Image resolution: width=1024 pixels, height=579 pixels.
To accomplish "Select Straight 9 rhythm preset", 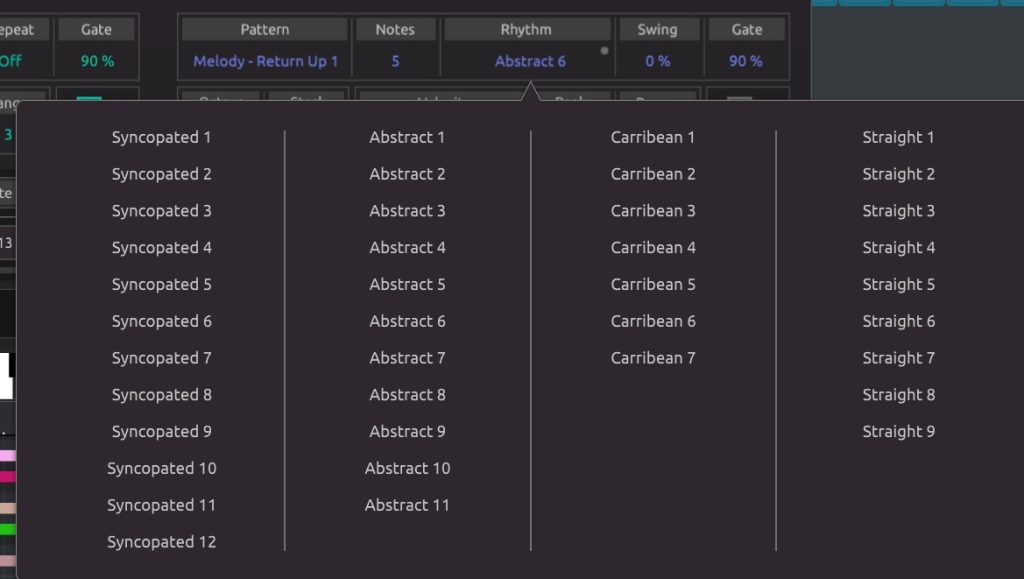I will pyautogui.click(x=898, y=432).
